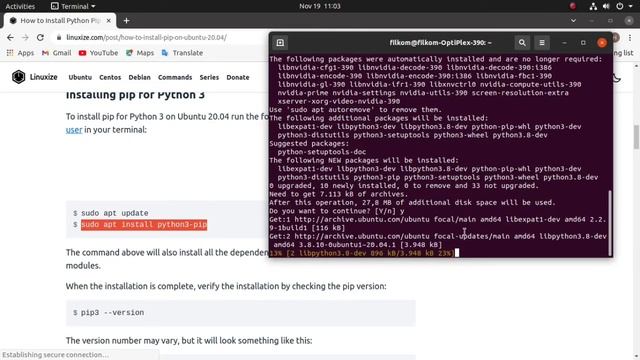The height and width of the screenshot is (360, 640).
Task: Open the power menu icon in top bar
Action: (x=620, y=6)
